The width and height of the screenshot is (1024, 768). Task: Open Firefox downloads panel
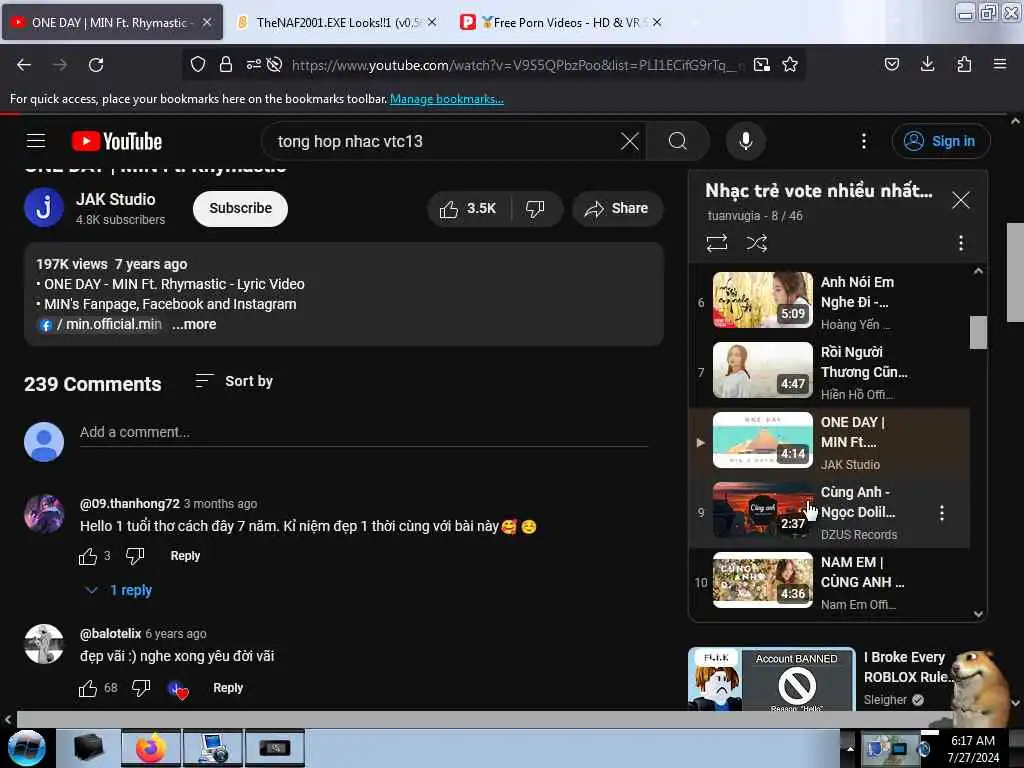(x=927, y=65)
